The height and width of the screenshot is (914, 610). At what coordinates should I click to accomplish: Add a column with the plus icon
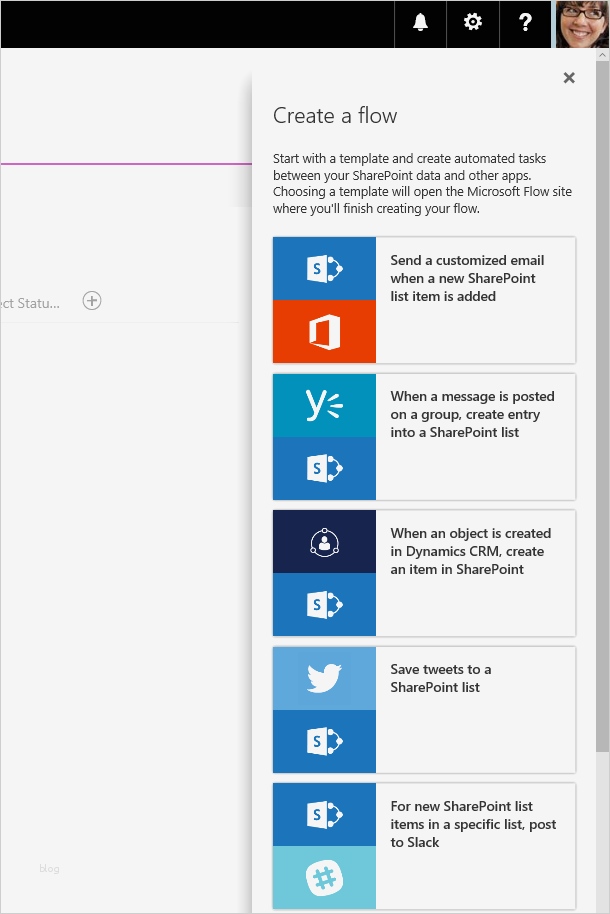(92, 301)
